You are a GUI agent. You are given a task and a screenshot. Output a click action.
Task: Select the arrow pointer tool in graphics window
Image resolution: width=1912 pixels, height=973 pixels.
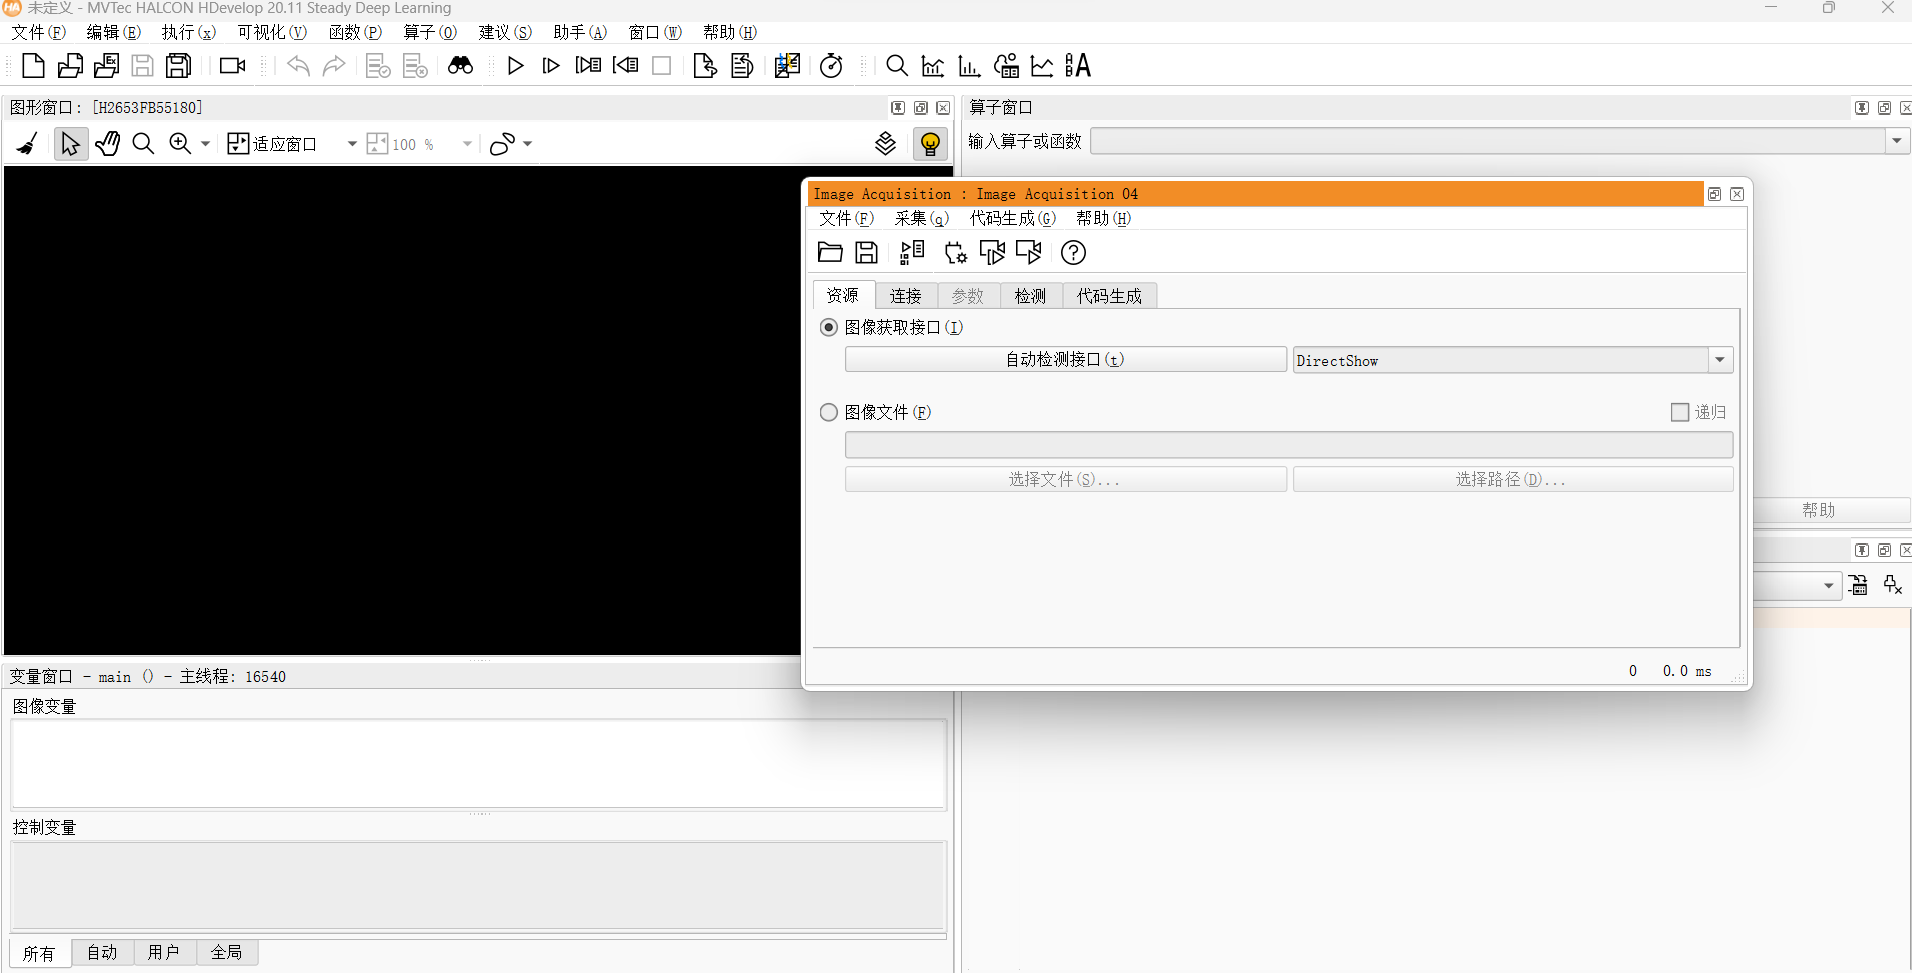[x=70, y=144]
